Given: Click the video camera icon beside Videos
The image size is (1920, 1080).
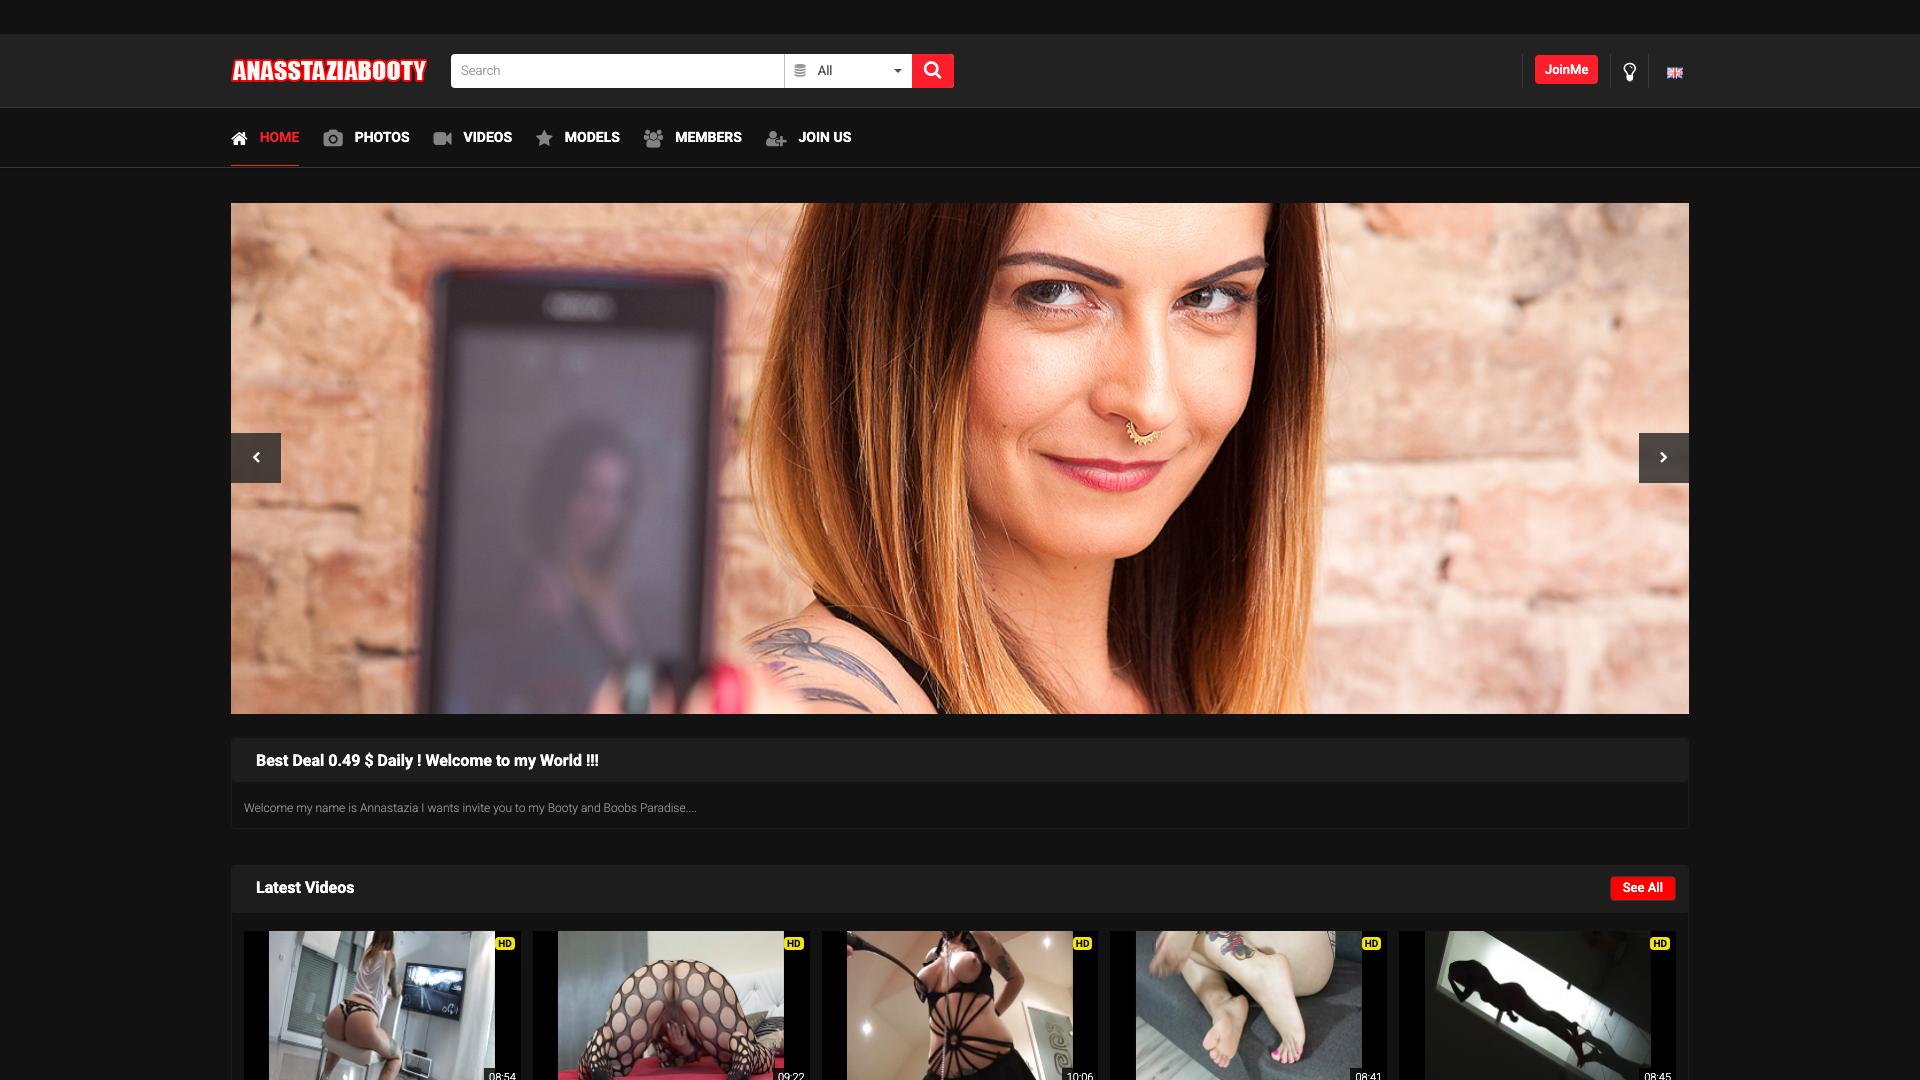Looking at the screenshot, I should 442,138.
